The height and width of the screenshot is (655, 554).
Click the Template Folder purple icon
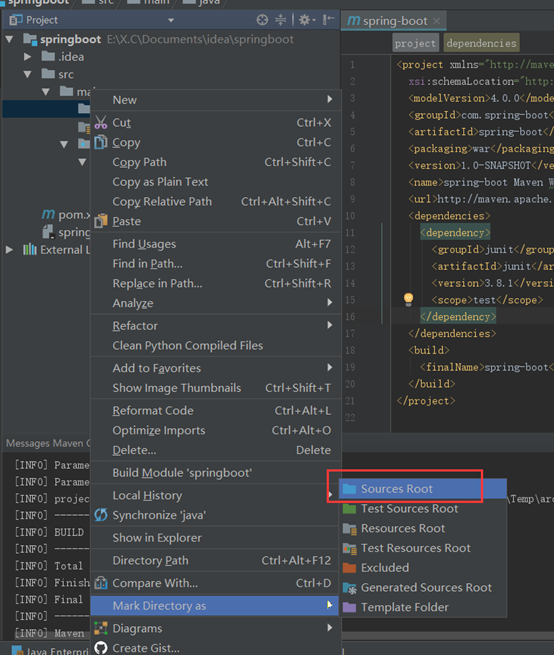click(x=349, y=607)
